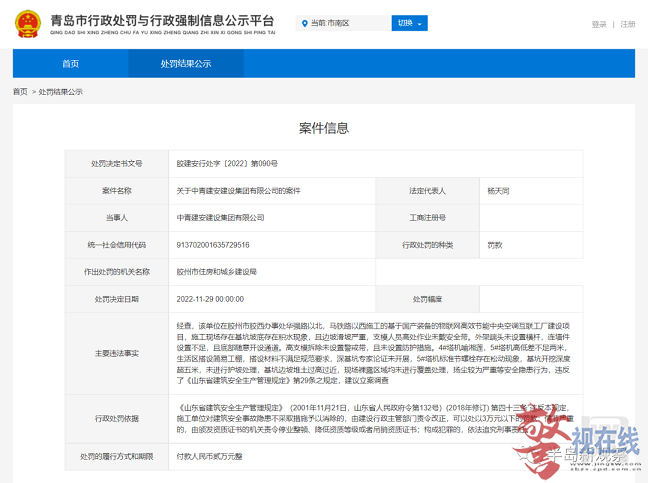Click the 工商注册号 label cell
Viewport: 648px width, 483px height.
[x=427, y=218]
